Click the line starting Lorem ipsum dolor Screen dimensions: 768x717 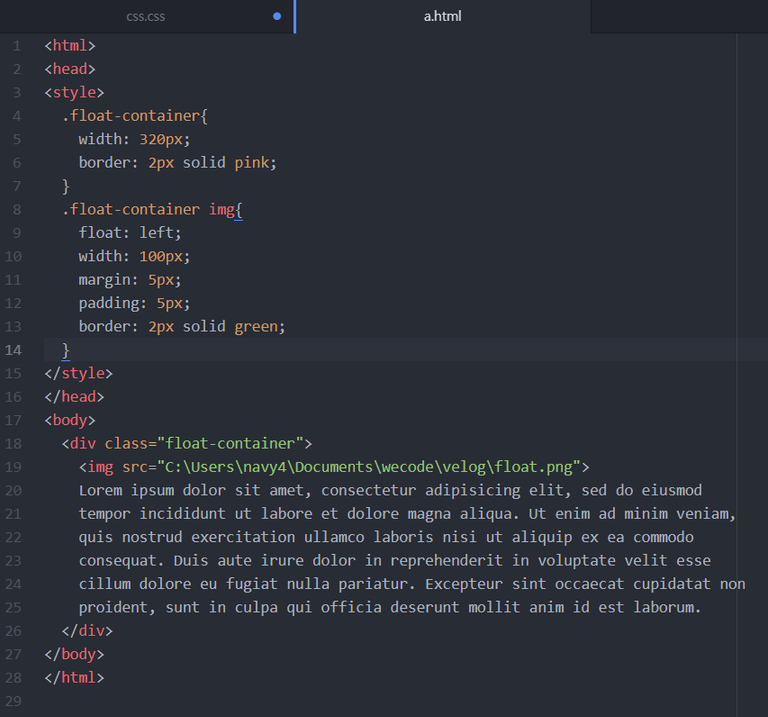tap(390, 491)
